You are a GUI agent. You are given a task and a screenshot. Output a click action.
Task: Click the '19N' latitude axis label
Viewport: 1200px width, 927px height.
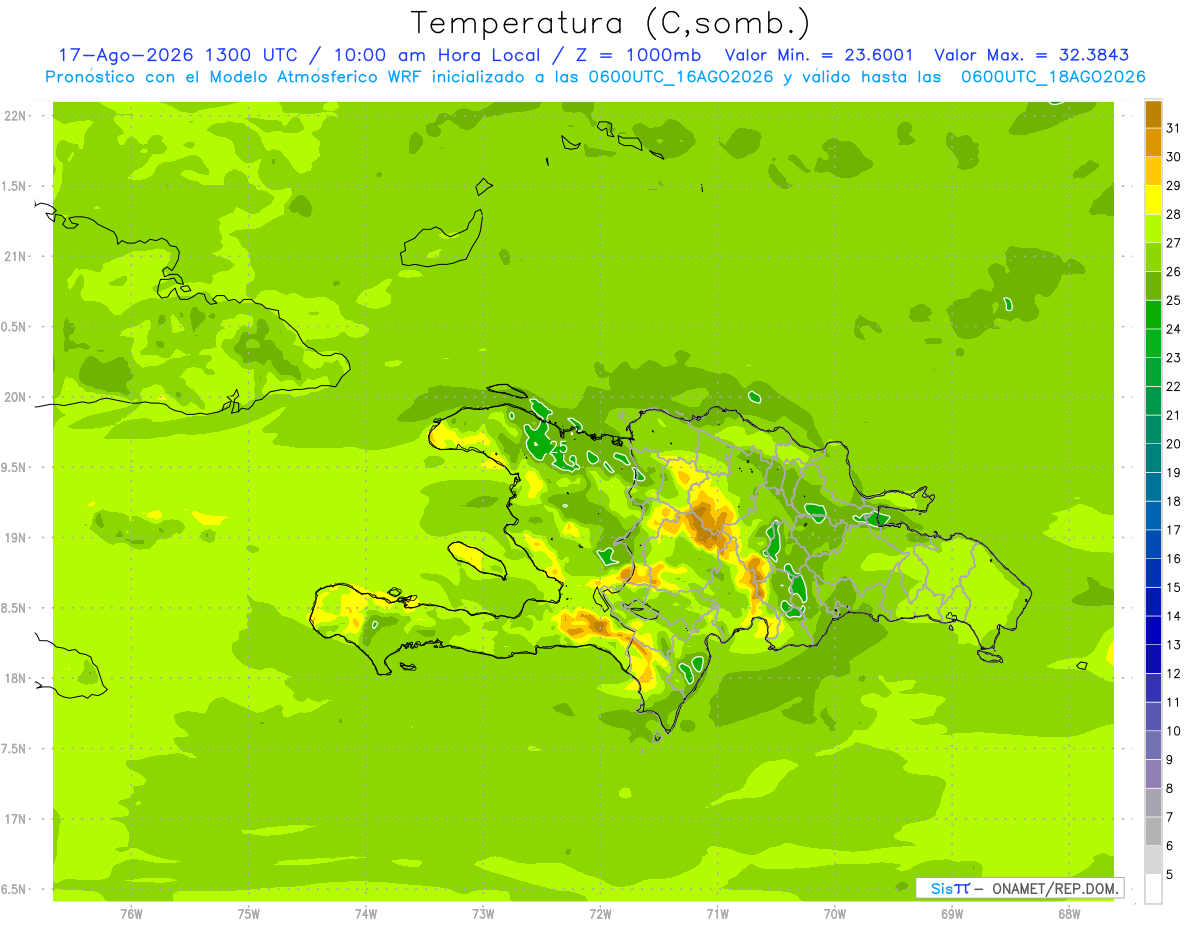(15, 537)
